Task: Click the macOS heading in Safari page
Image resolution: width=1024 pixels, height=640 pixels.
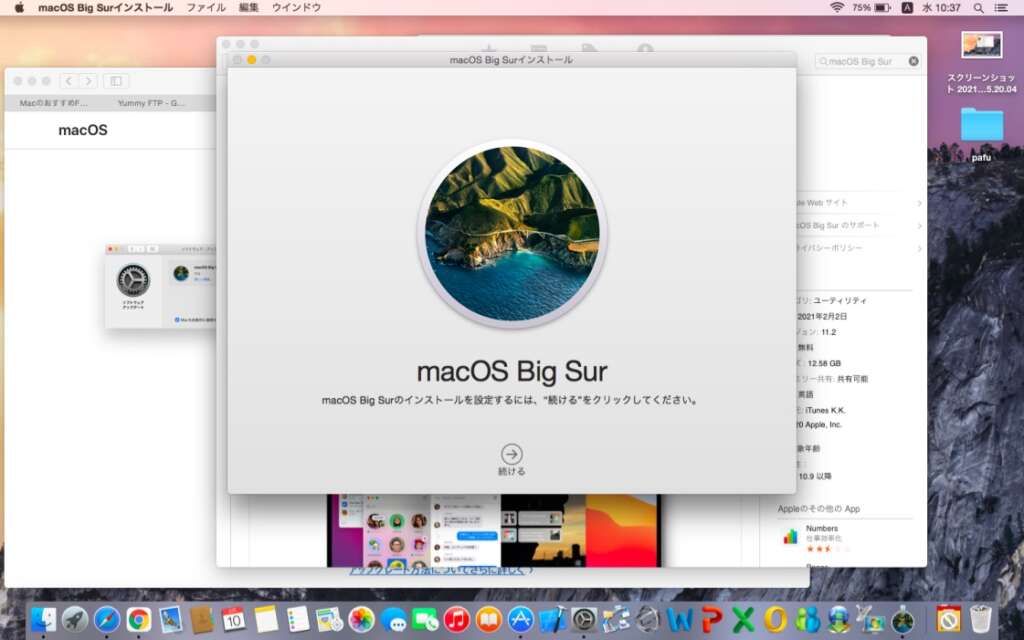Action: click(x=83, y=130)
